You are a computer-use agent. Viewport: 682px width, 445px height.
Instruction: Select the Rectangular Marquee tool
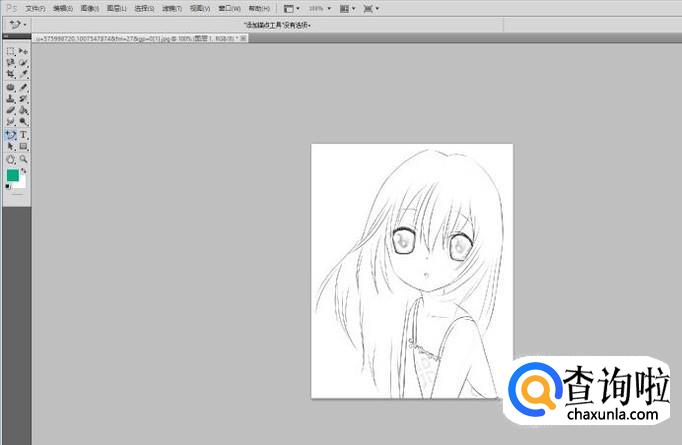[11, 51]
